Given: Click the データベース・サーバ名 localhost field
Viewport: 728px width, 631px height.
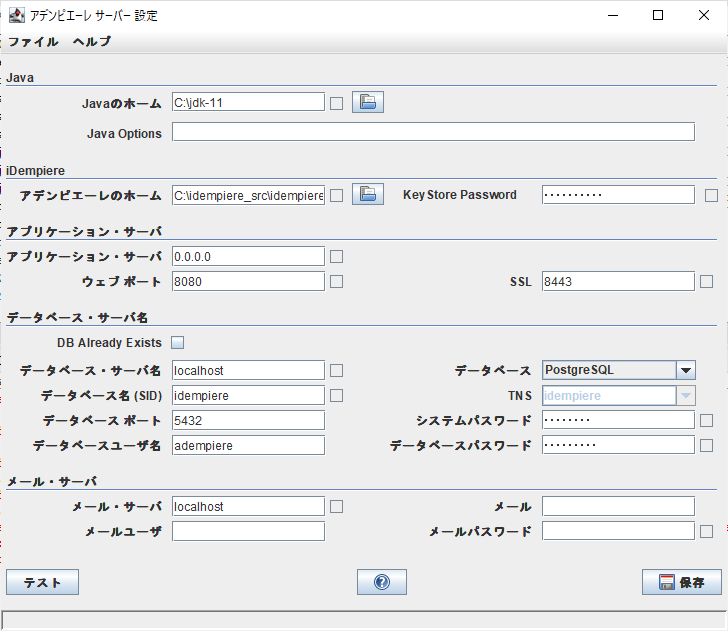Looking at the screenshot, I should click(x=248, y=370).
